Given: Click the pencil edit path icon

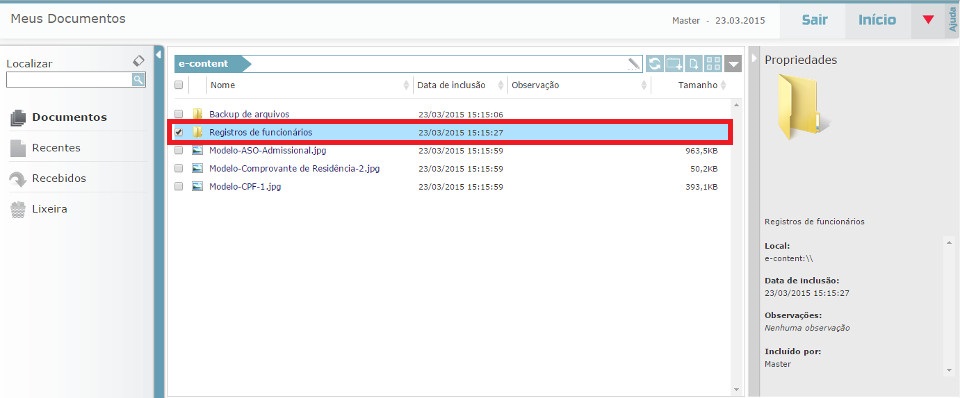Looking at the screenshot, I should point(634,64).
